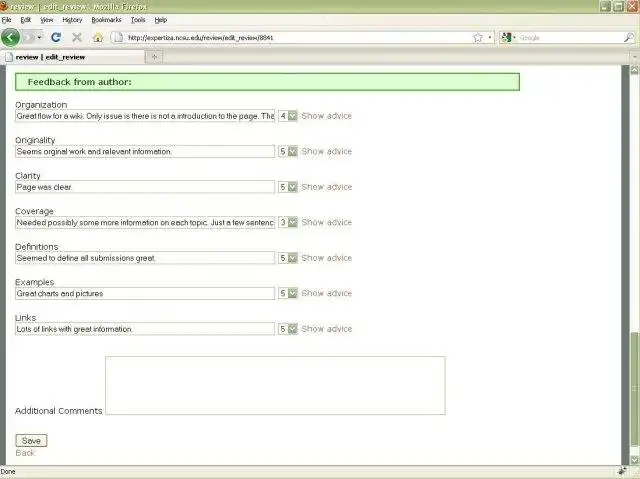Click the tab list arrow at the tab bar end
Screen dimensions: 640x479
coord(635,57)
